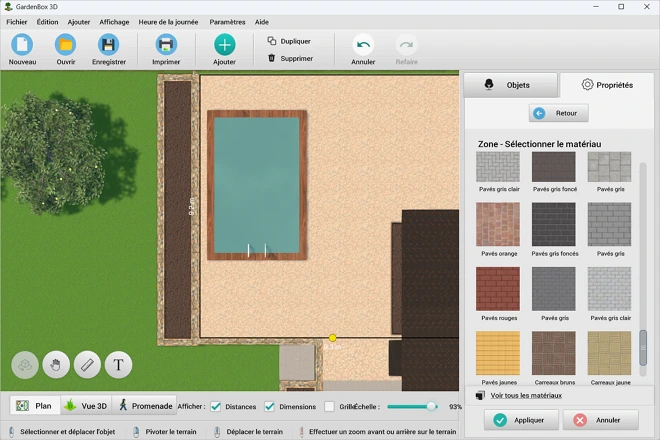Image resolution: width=660 pixels, height=440 pixels.
Task: Click Voir tous les matériaux link
Action: pos(526,395)
